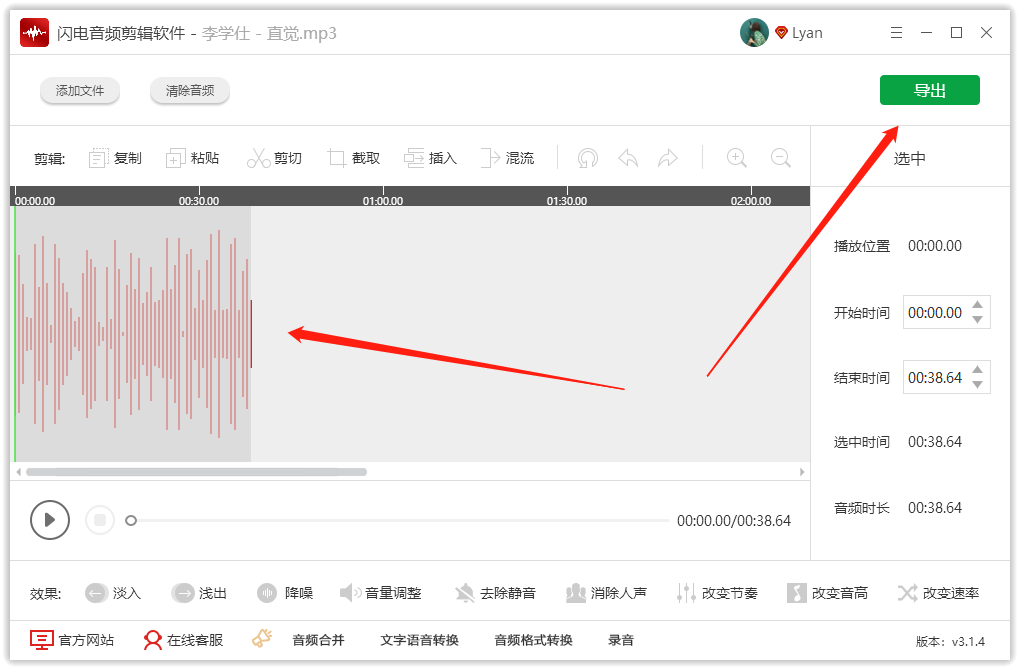
Task: Click the 00:30.00 timeline ruler mark
Action: click(198, 201)
